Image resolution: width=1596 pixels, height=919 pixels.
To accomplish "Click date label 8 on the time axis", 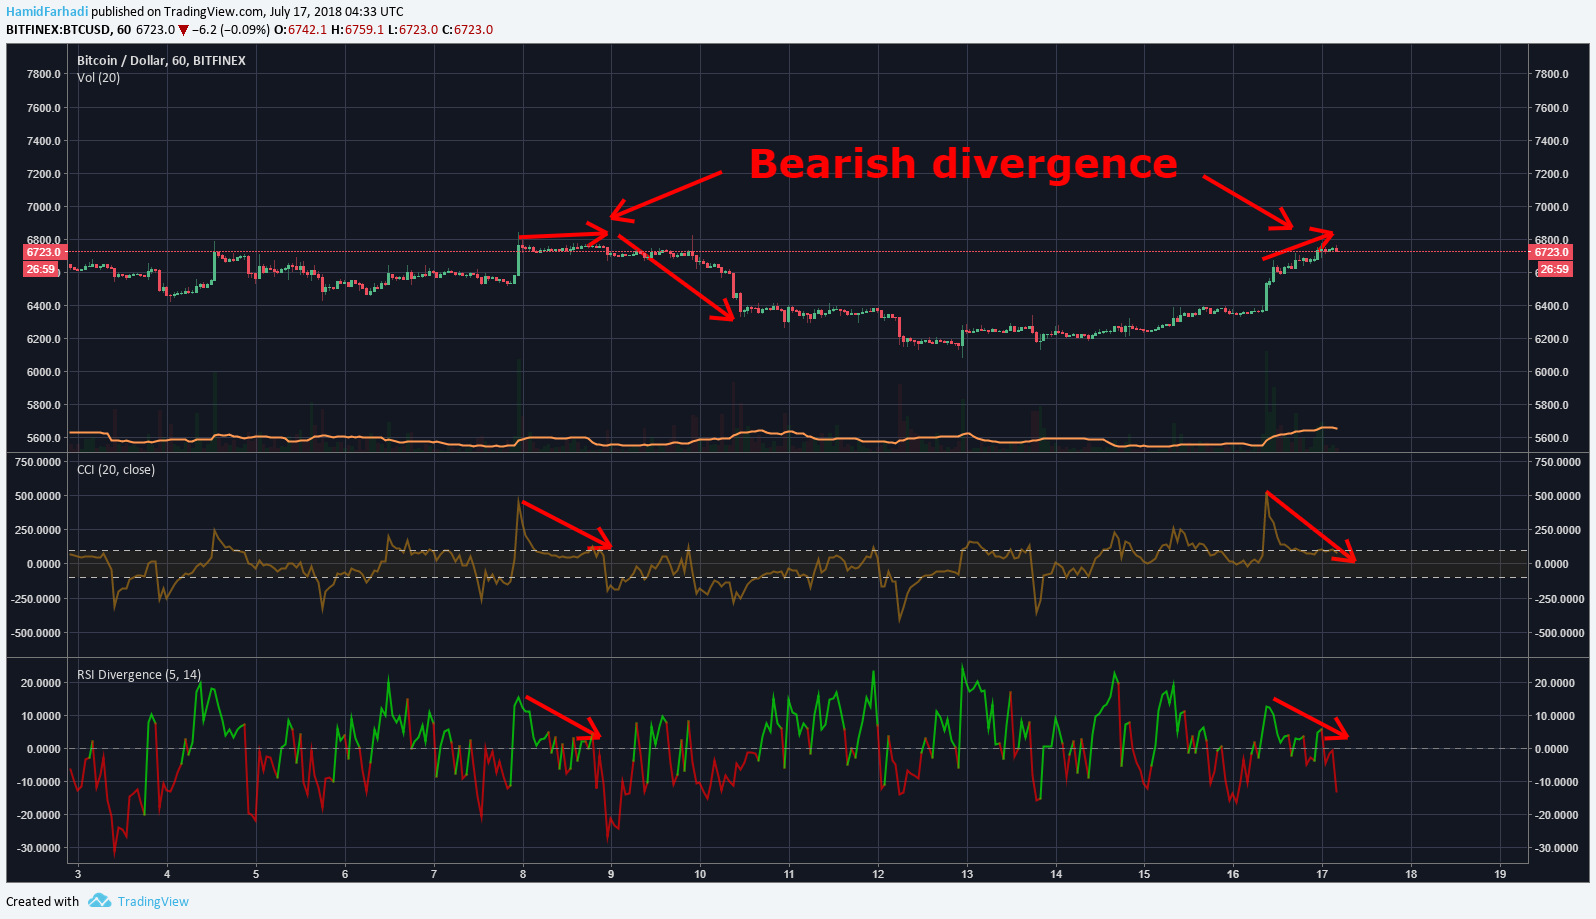I will [x=523, y=874].
